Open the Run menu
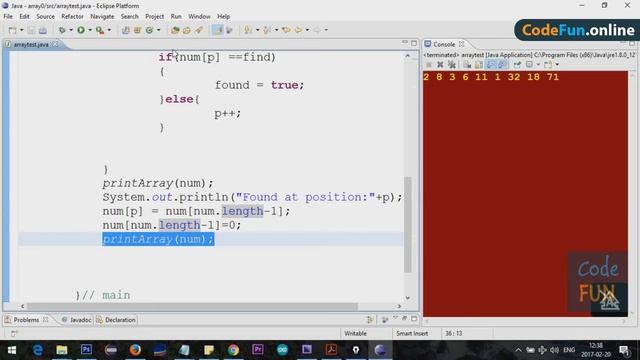Image resolution: width=640 pixels, height=360 pixels. point(176,16)
